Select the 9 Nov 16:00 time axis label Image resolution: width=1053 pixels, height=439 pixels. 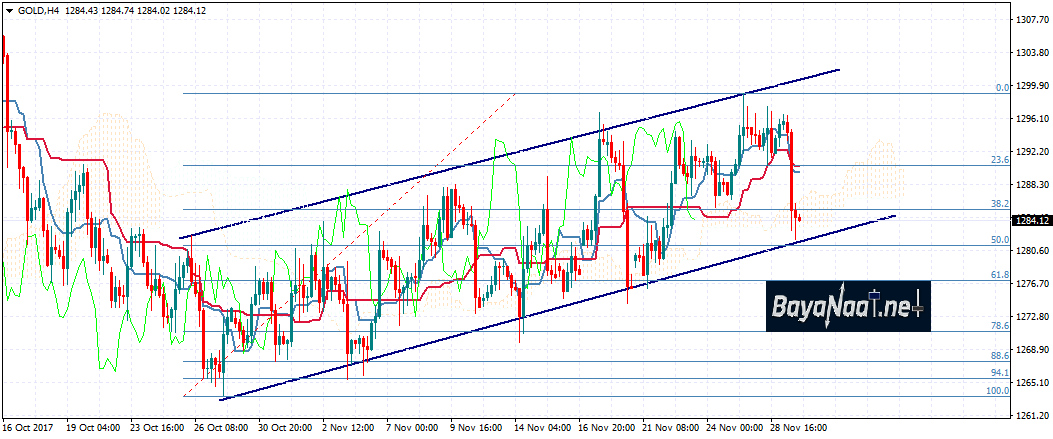(x=477, y=427)
